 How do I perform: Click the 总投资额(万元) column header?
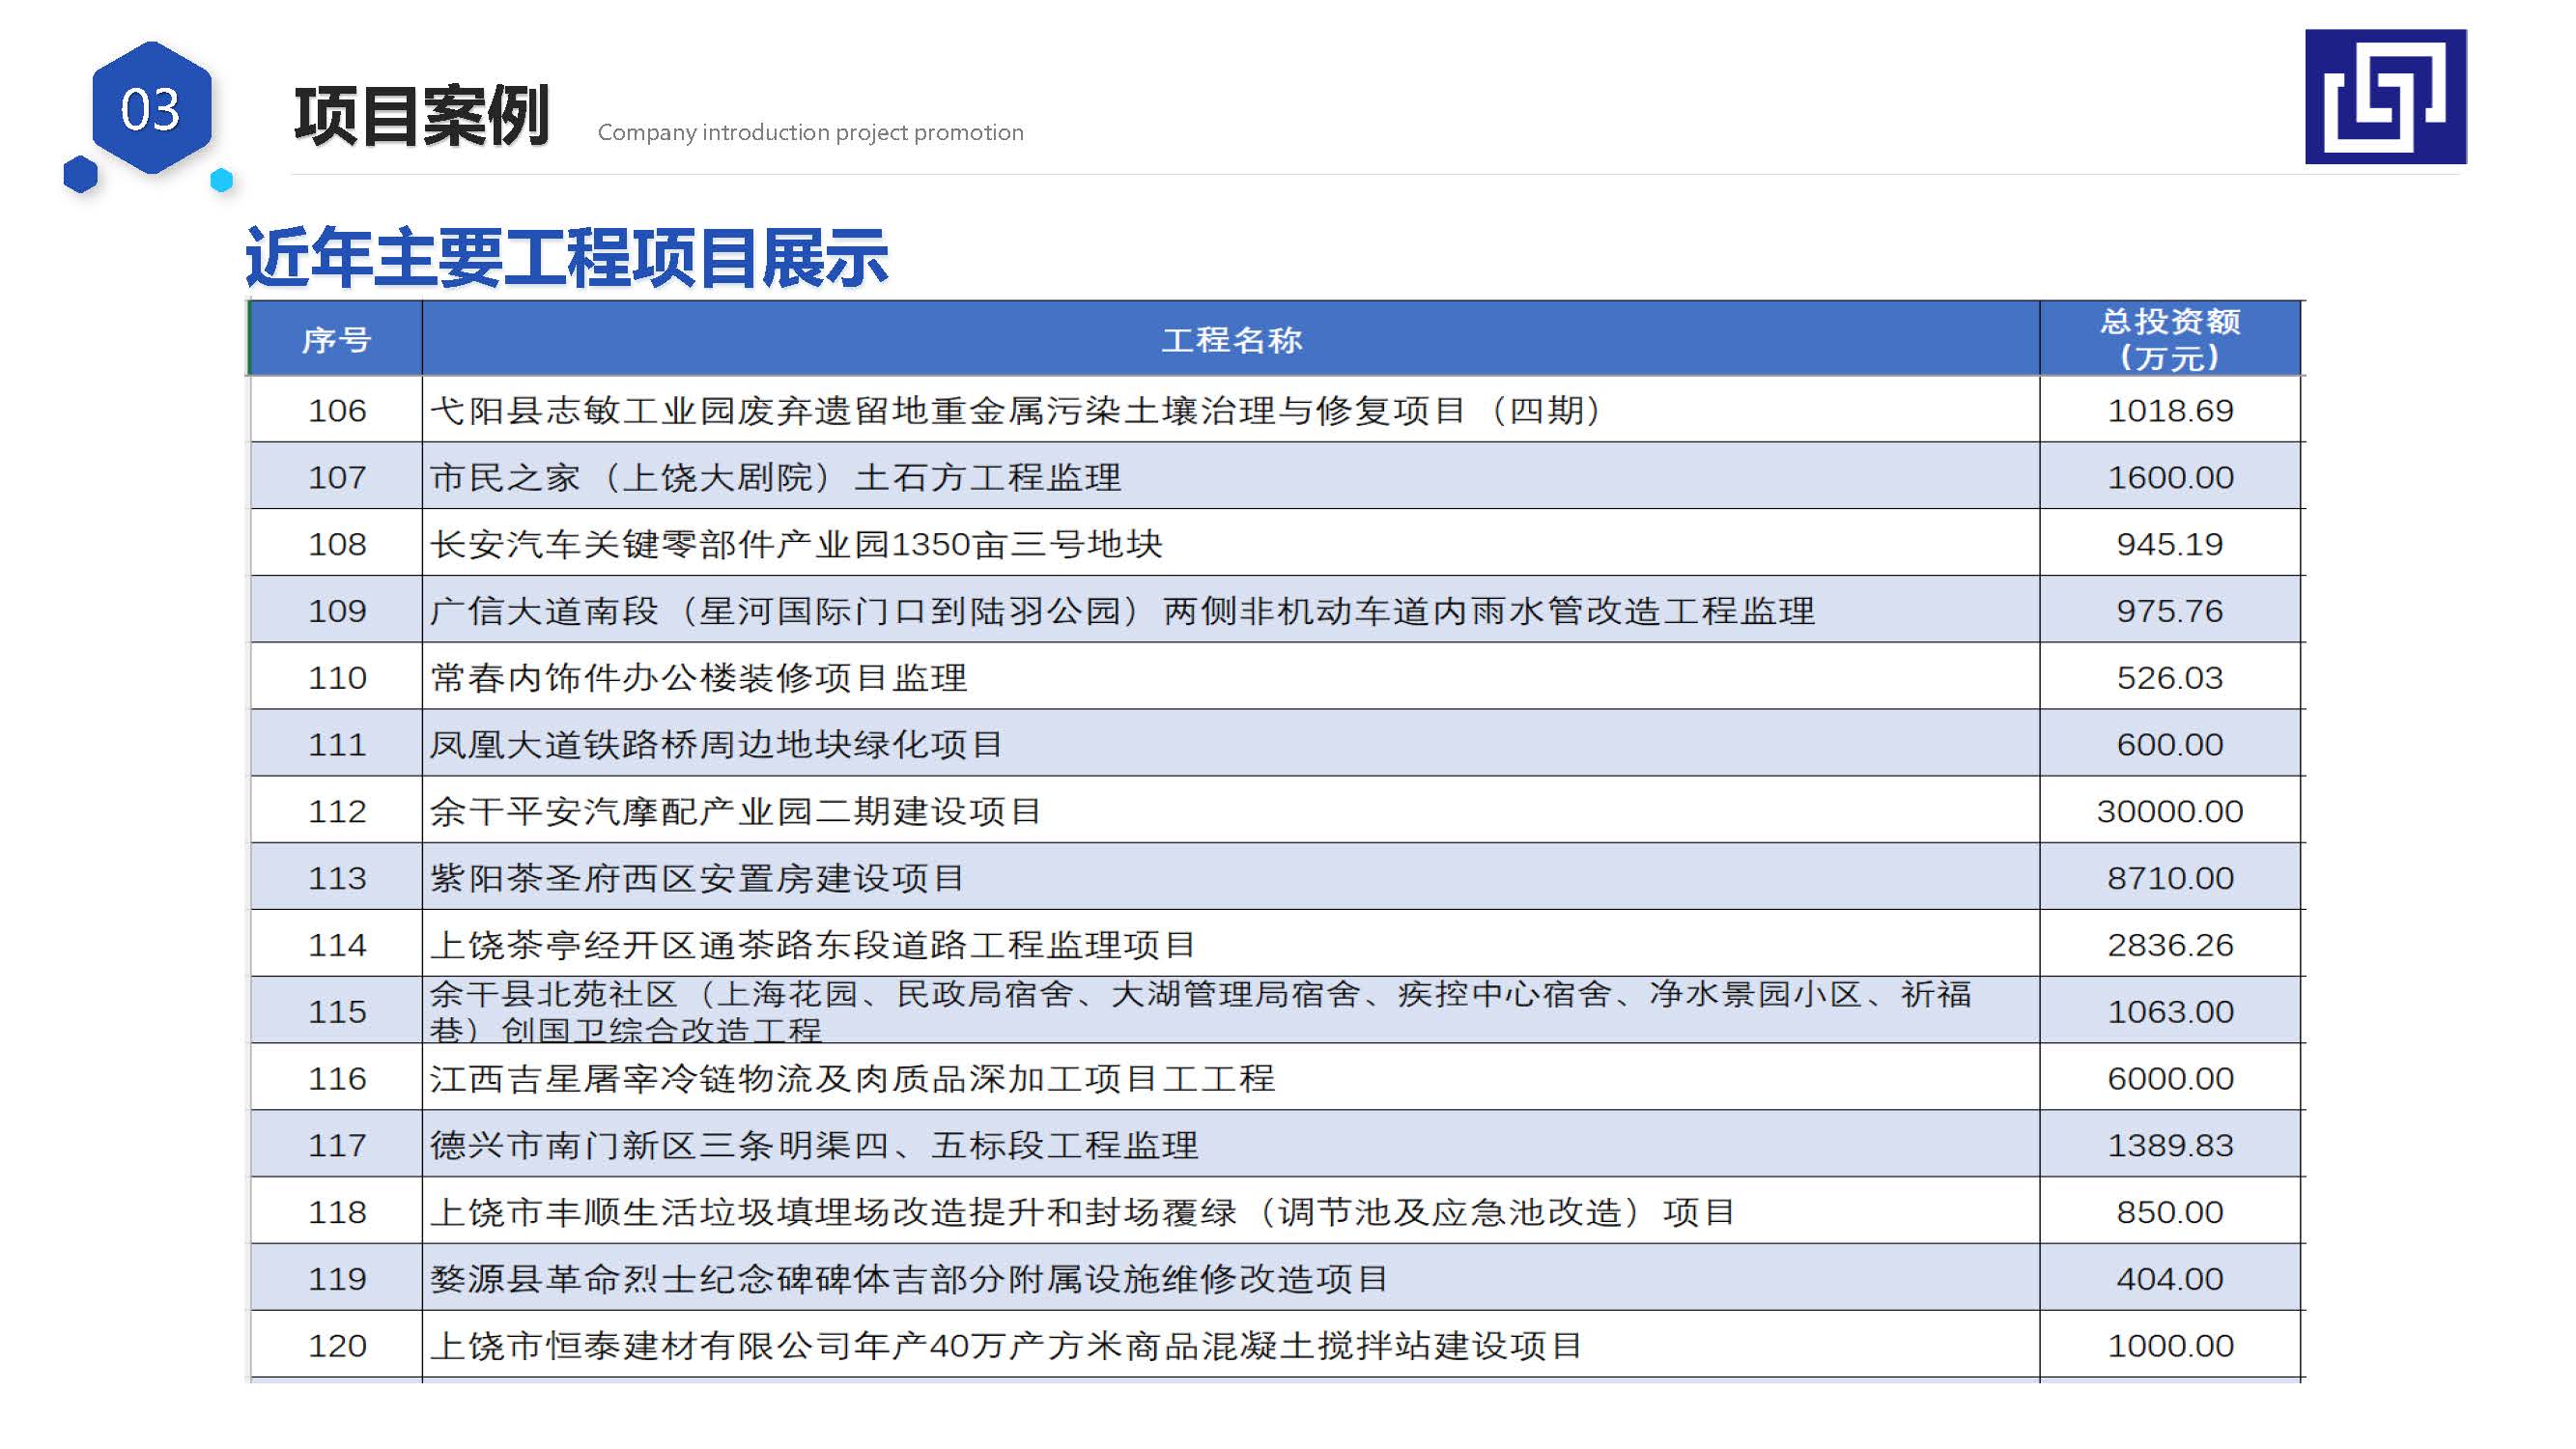2170,339
